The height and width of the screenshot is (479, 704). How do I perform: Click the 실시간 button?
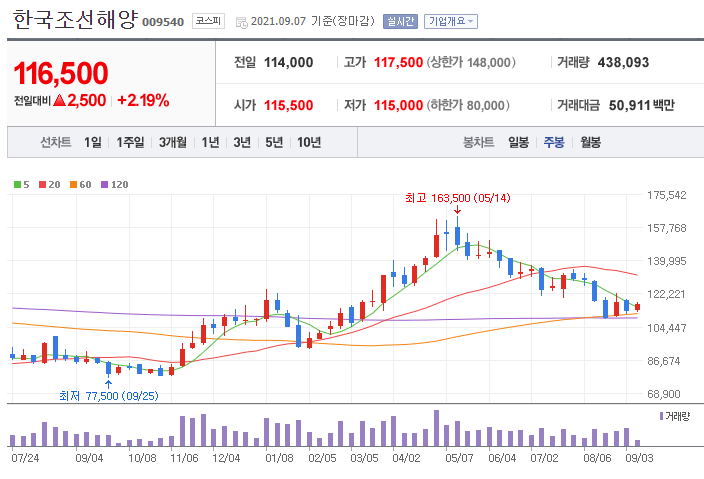coord(400,21)
